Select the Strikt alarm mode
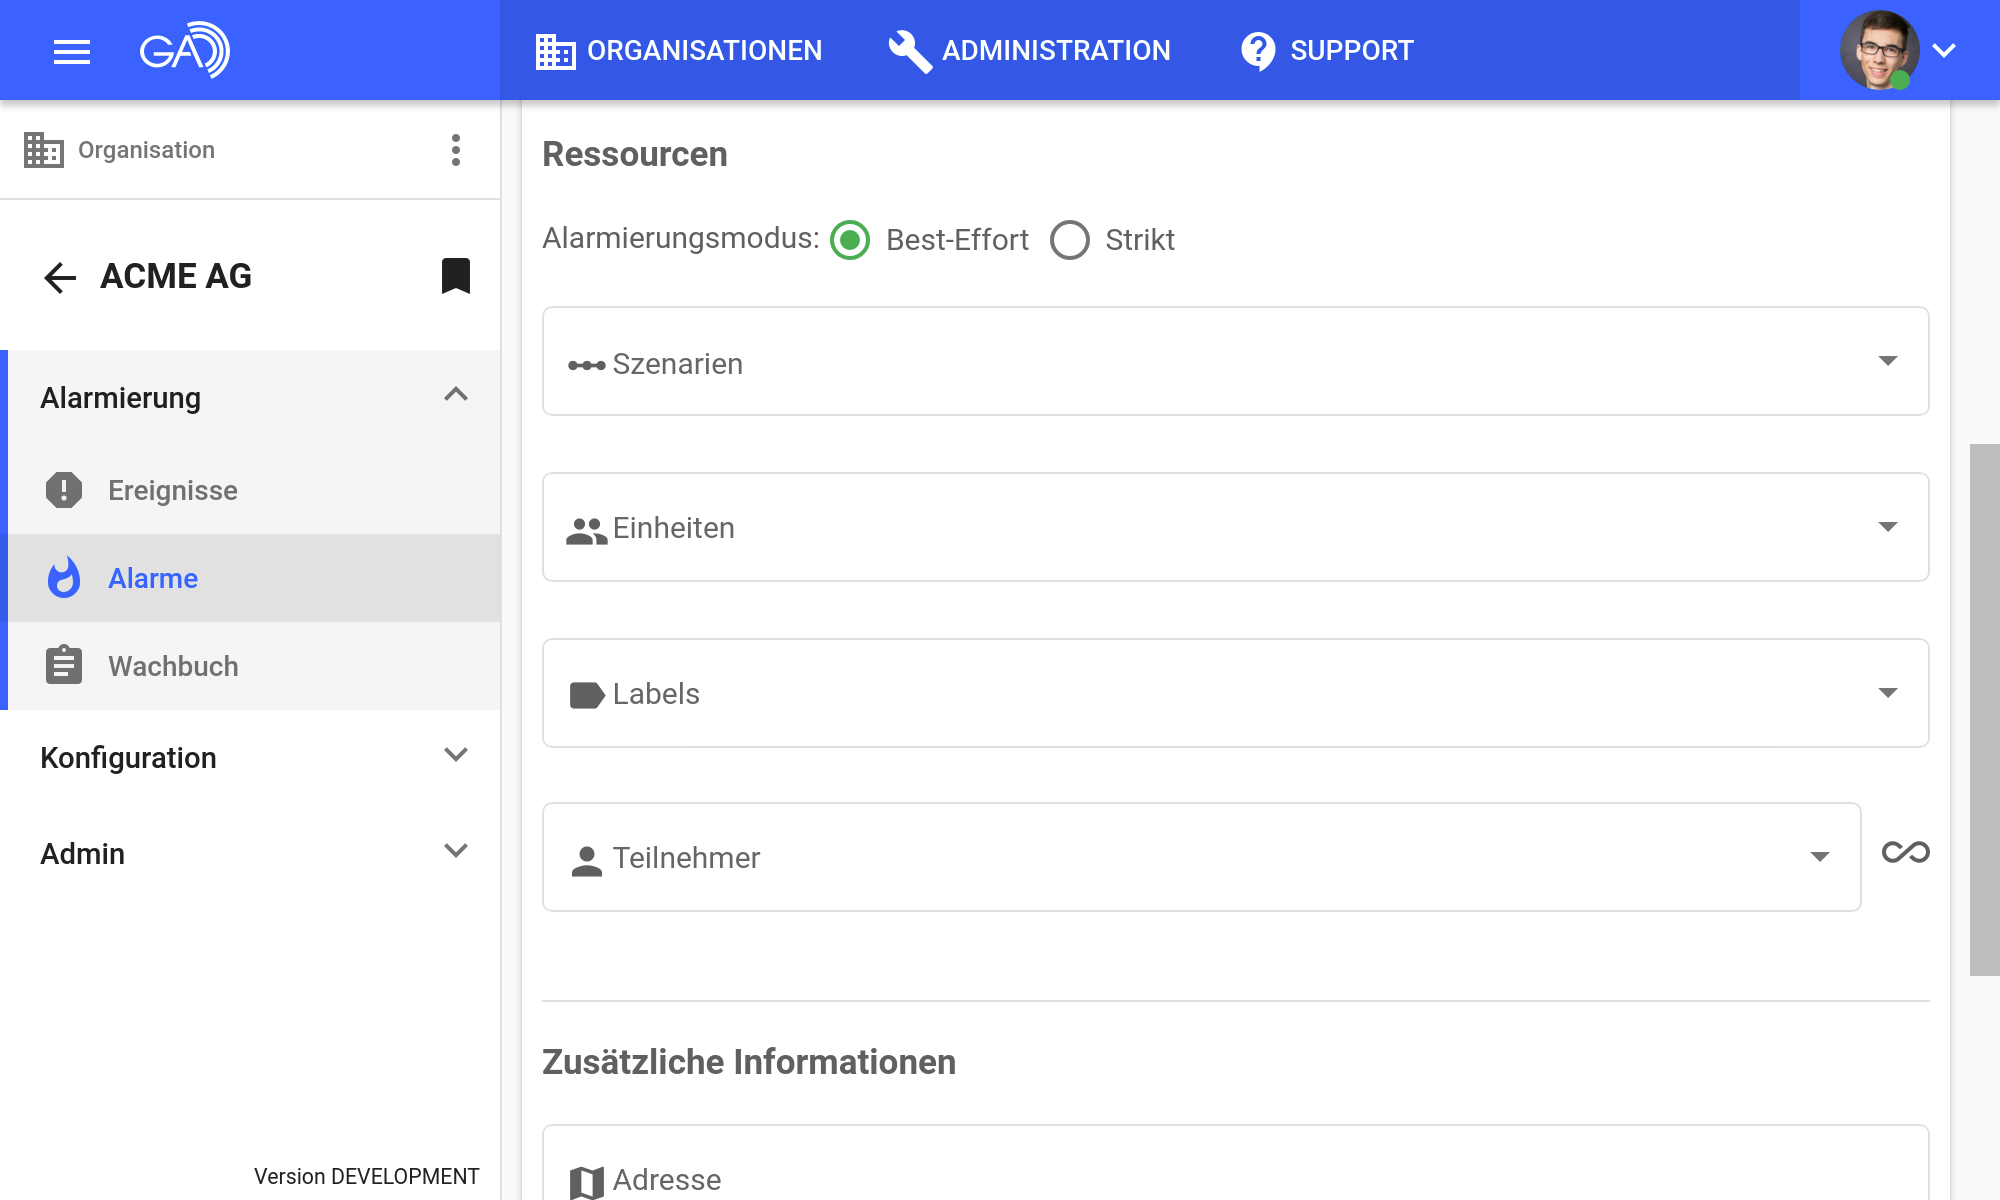Viewport: 2000px width, 1200px height. tap(1070, 240)
